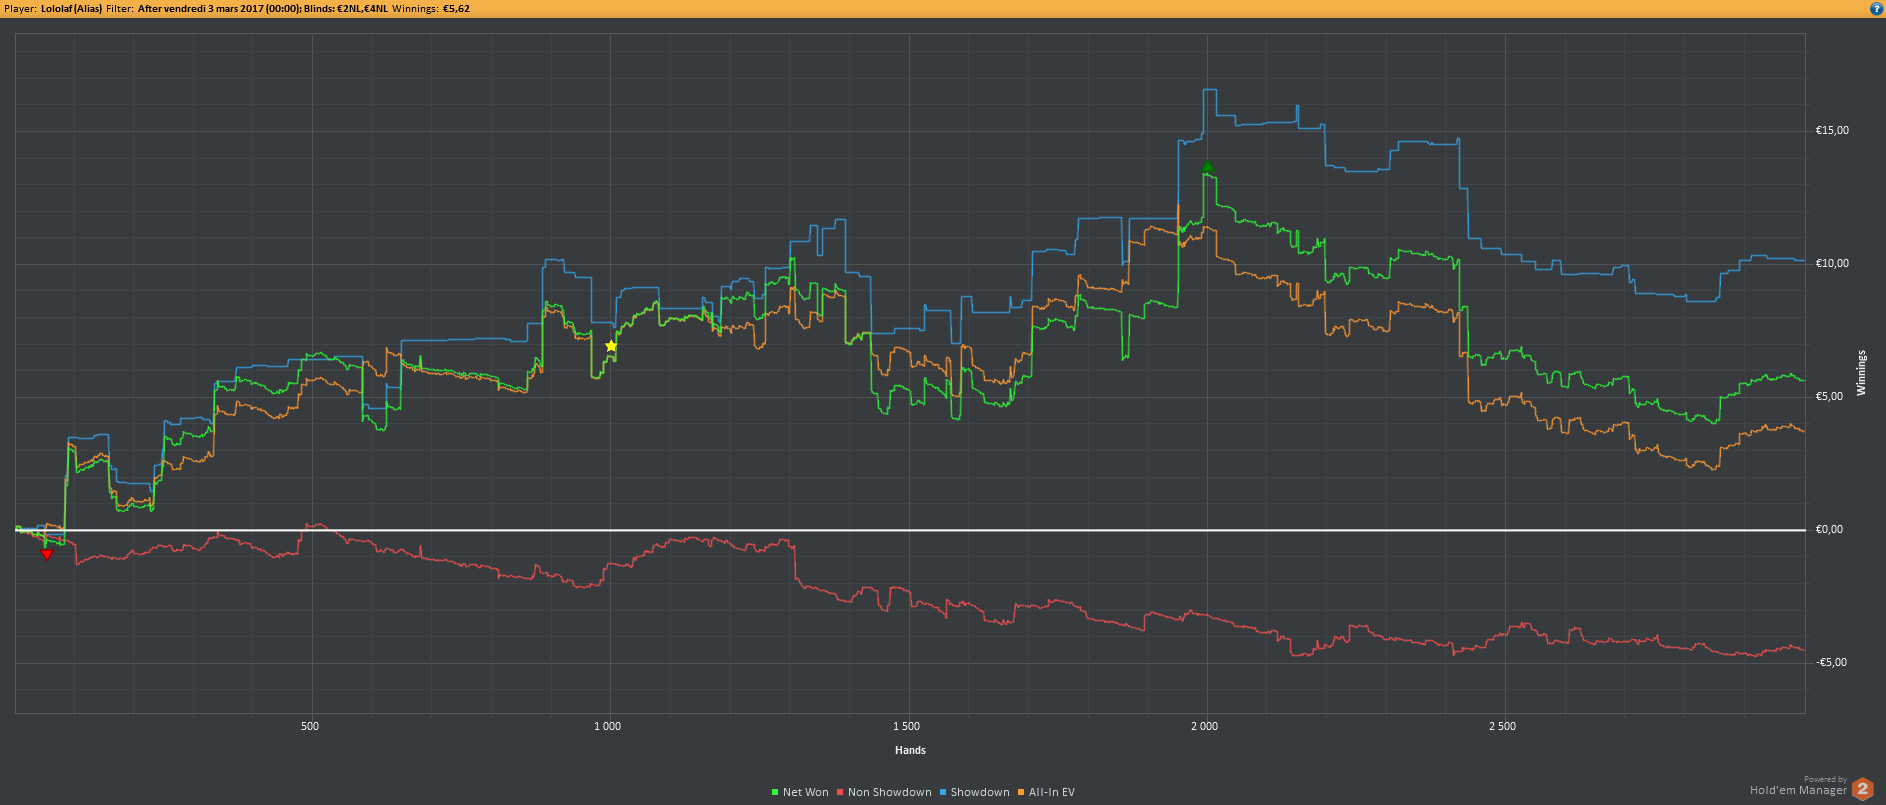Click the green Net Won legend swatch
The image size is (1886, 805).
coord(775,793)
